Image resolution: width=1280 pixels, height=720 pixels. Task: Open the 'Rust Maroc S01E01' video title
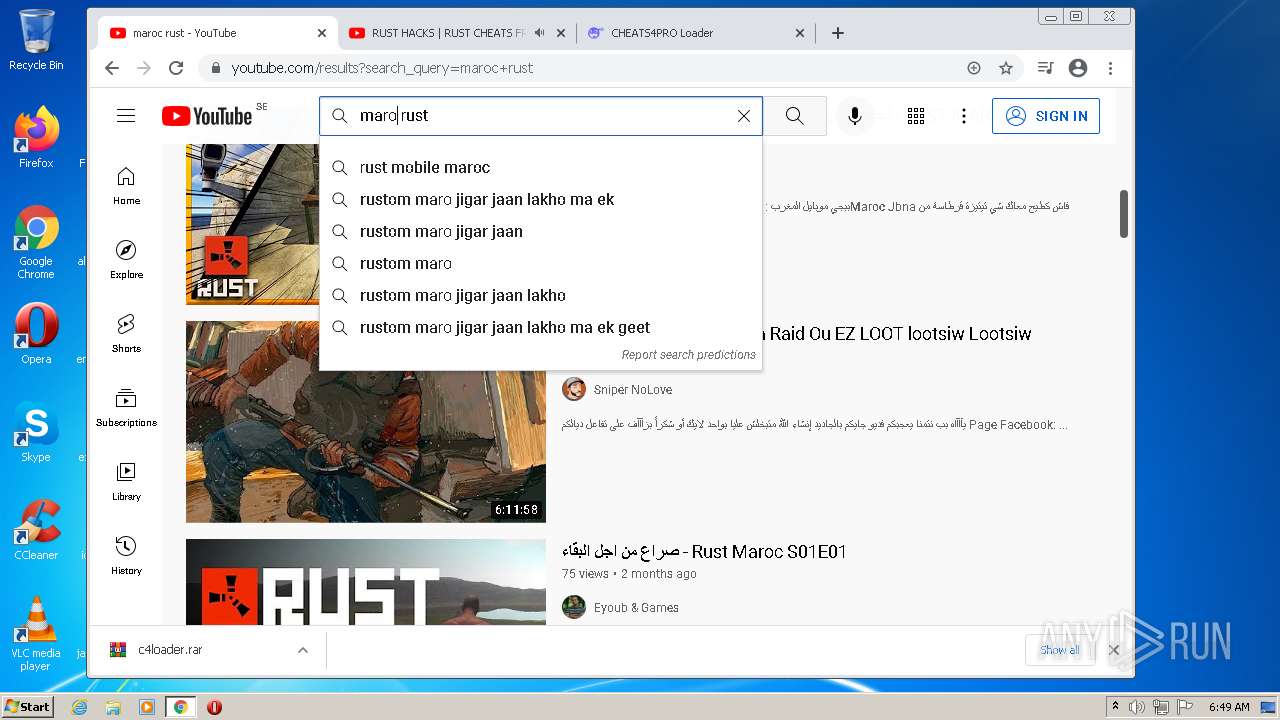tap(704, 552)
